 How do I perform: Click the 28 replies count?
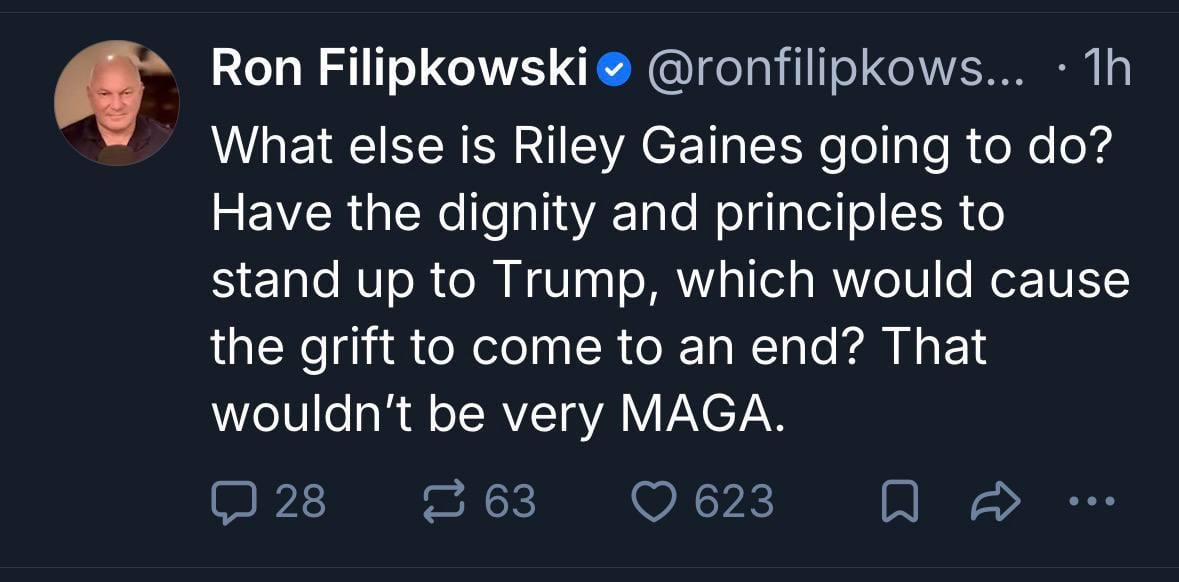click(299, 501)
